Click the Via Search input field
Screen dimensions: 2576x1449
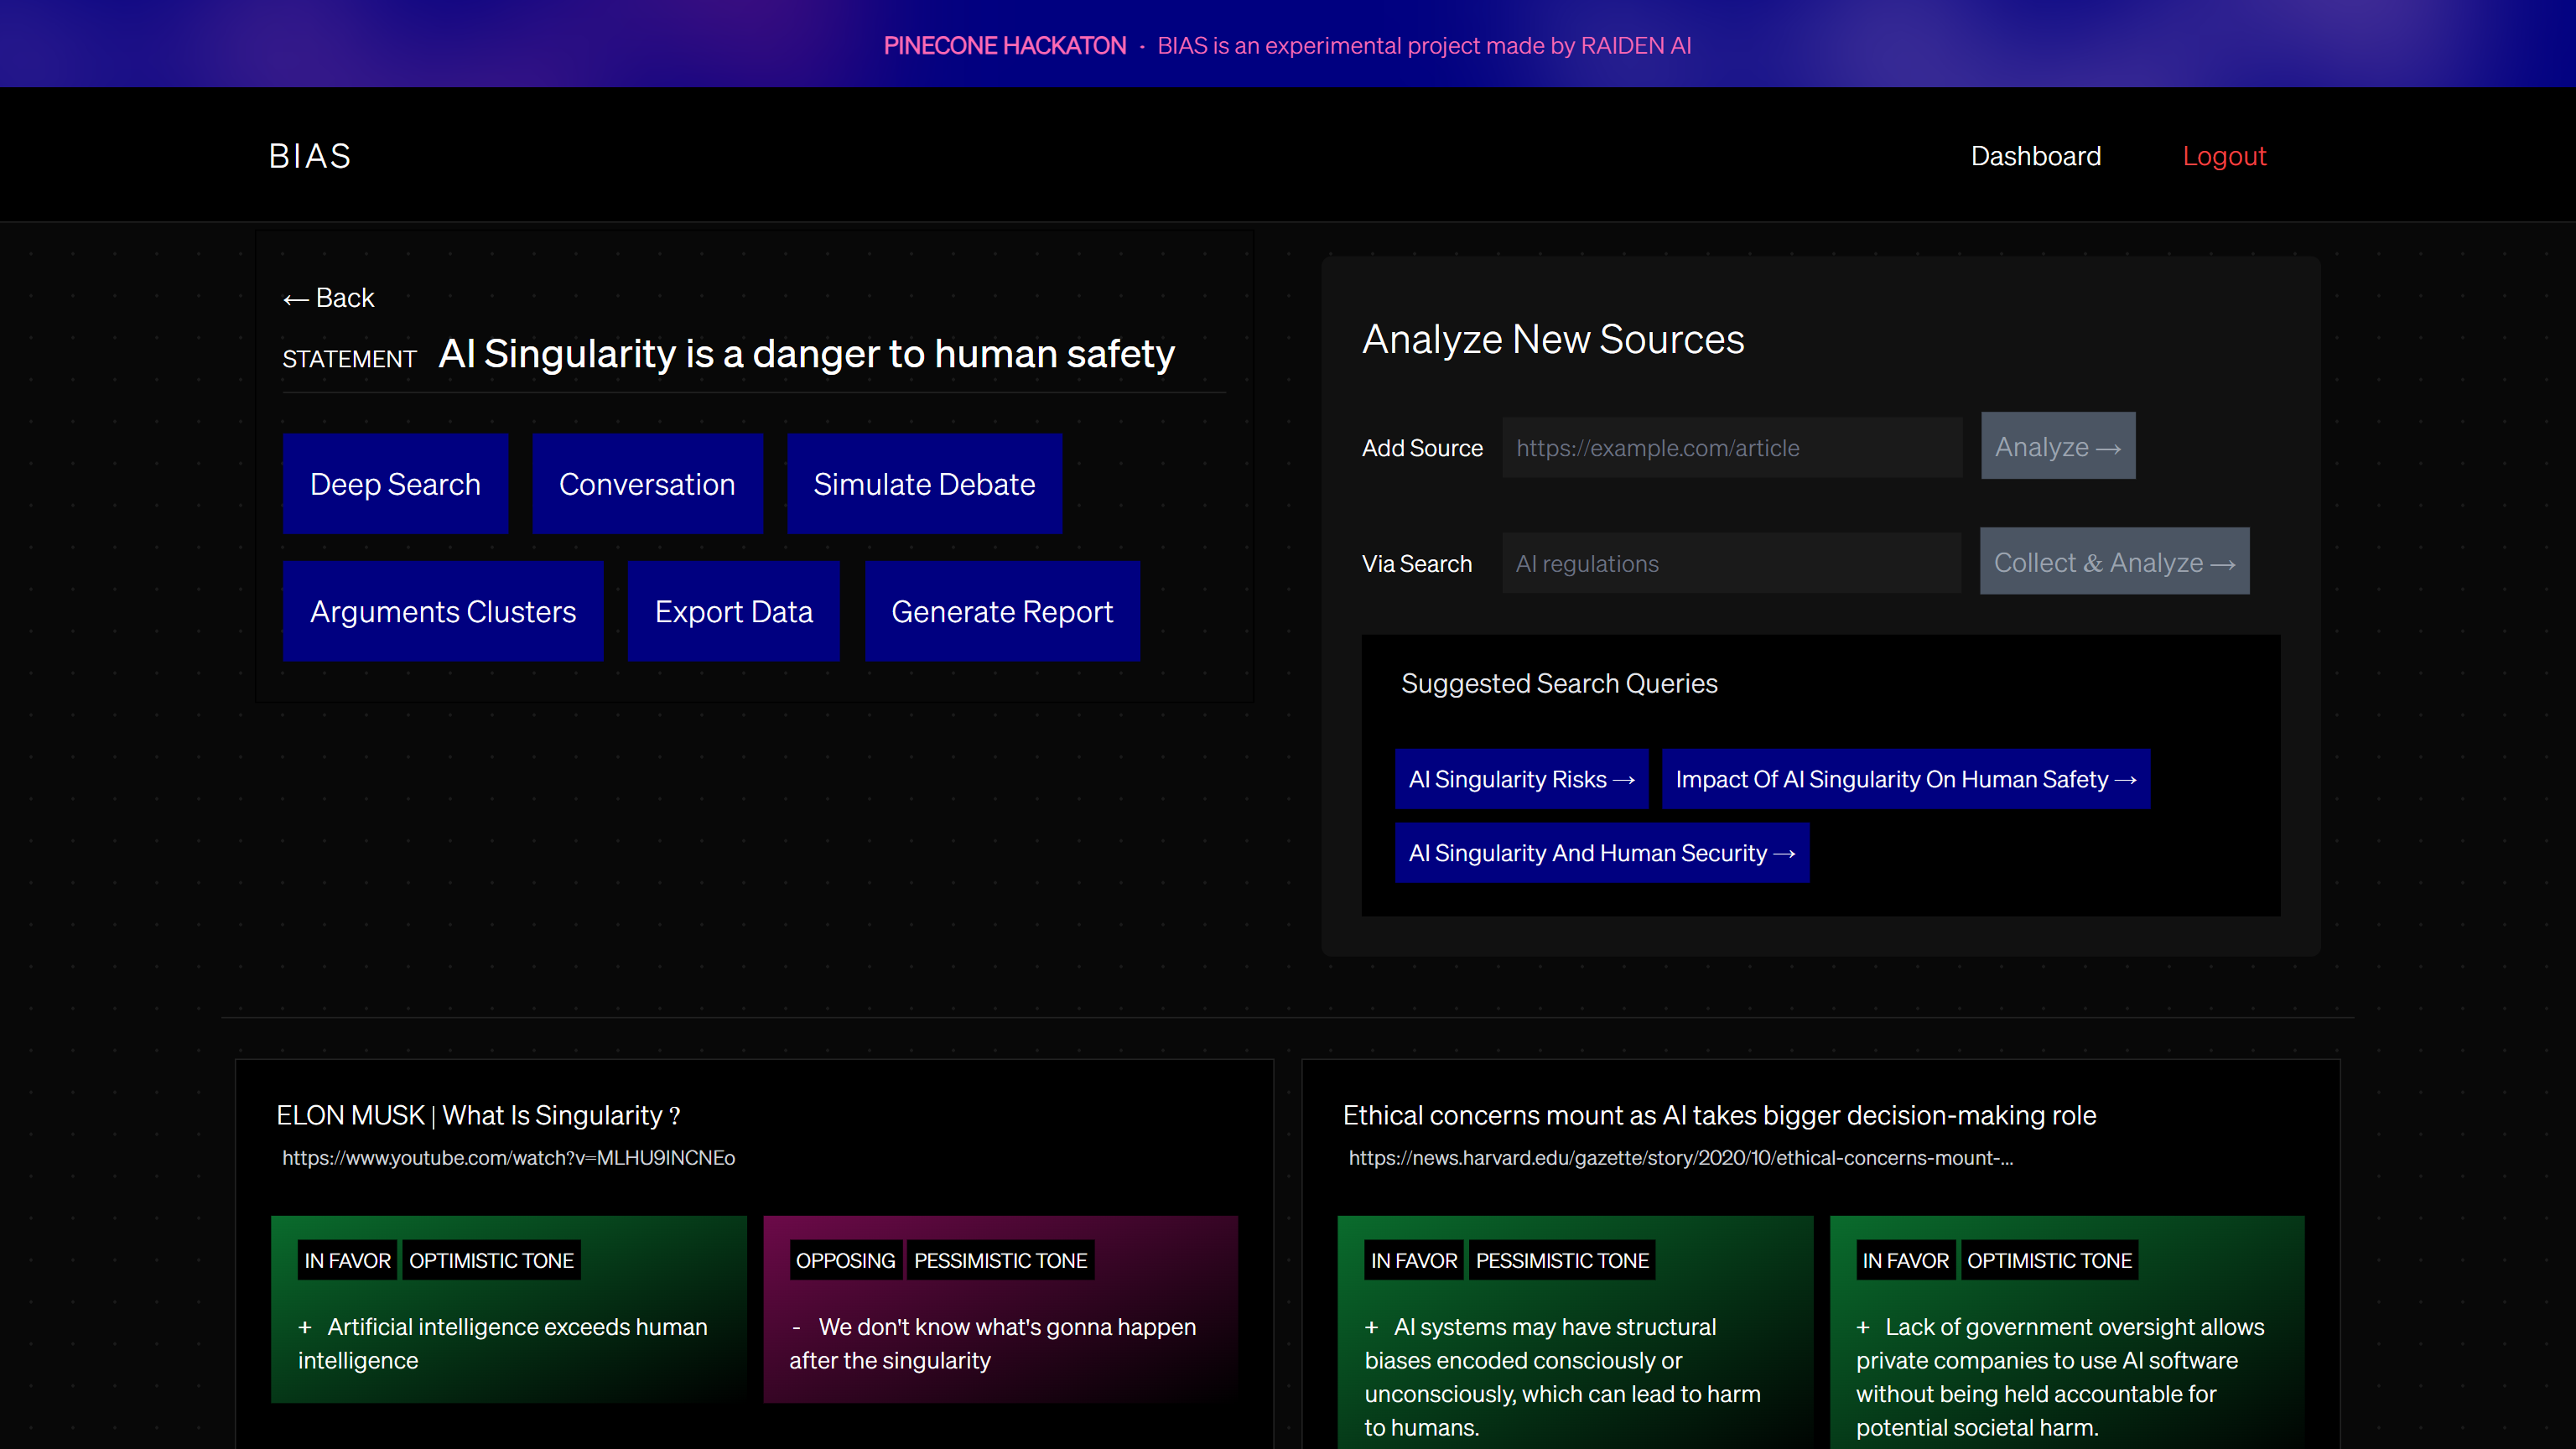coord(1731,564)
